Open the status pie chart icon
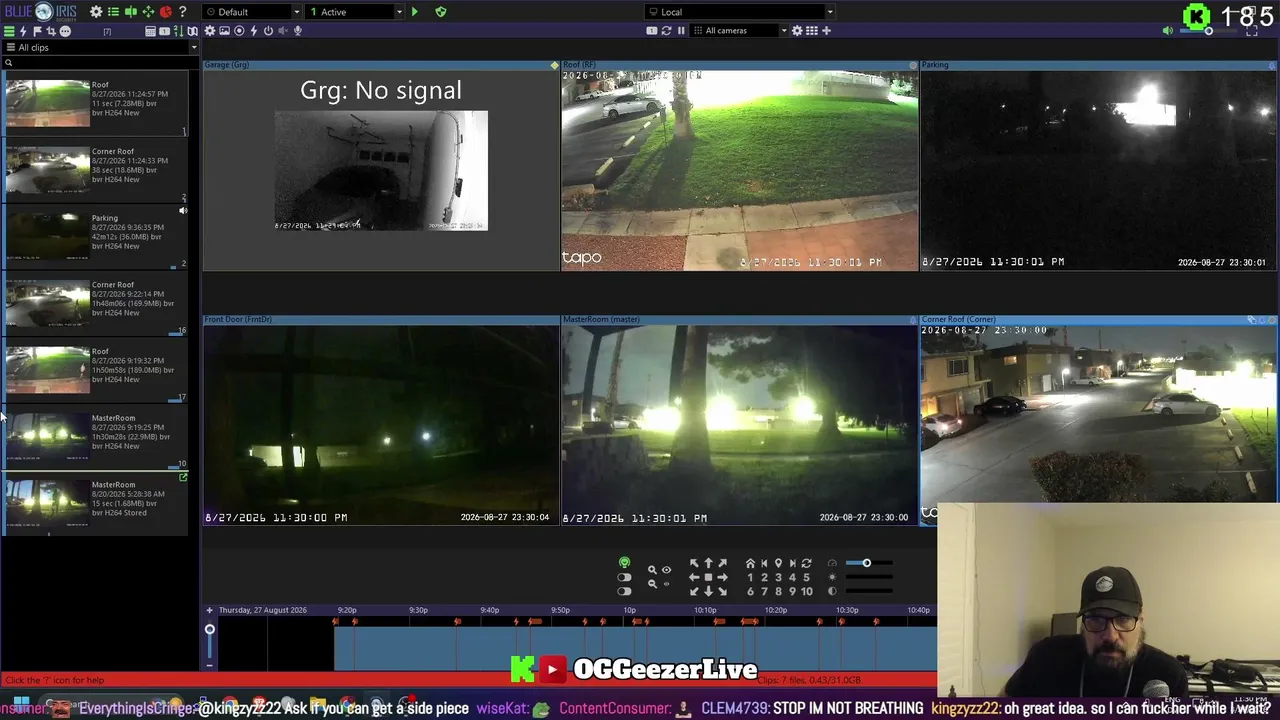 166,12
